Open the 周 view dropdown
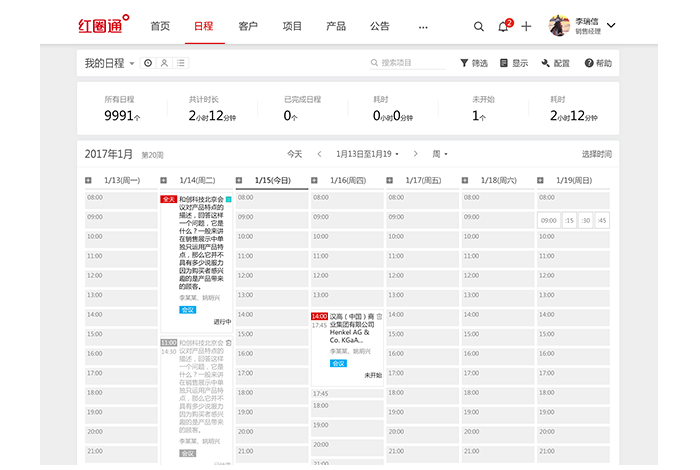Image resolution: width=700 pixels, height=470 pixels. coord(439,154)
